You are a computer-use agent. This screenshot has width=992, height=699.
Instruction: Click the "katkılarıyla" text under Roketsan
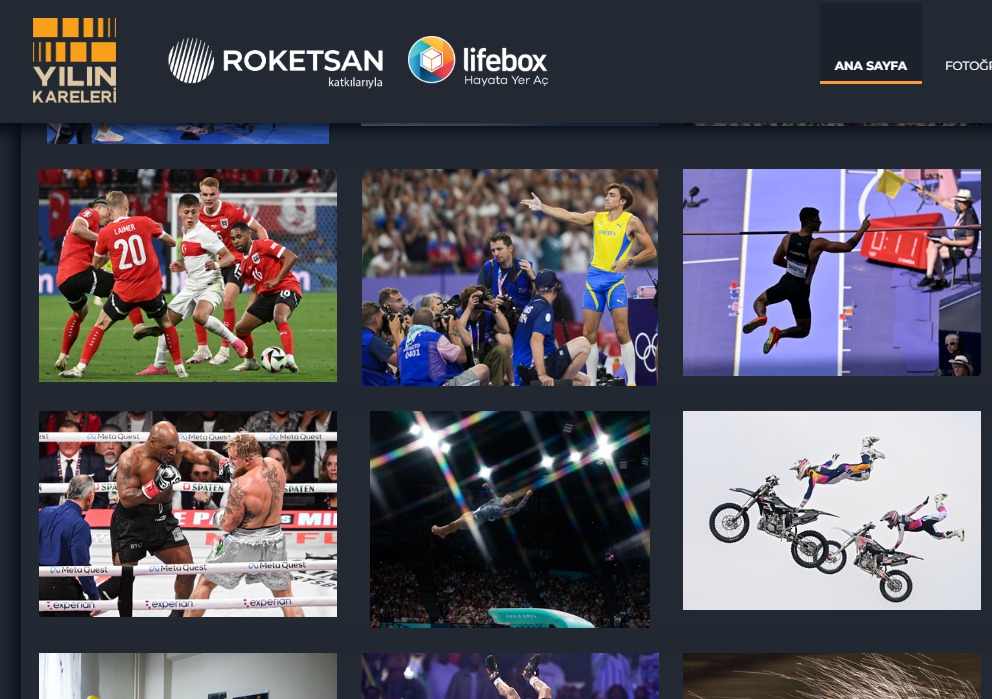pyautogui.click(x=355, y=82)
